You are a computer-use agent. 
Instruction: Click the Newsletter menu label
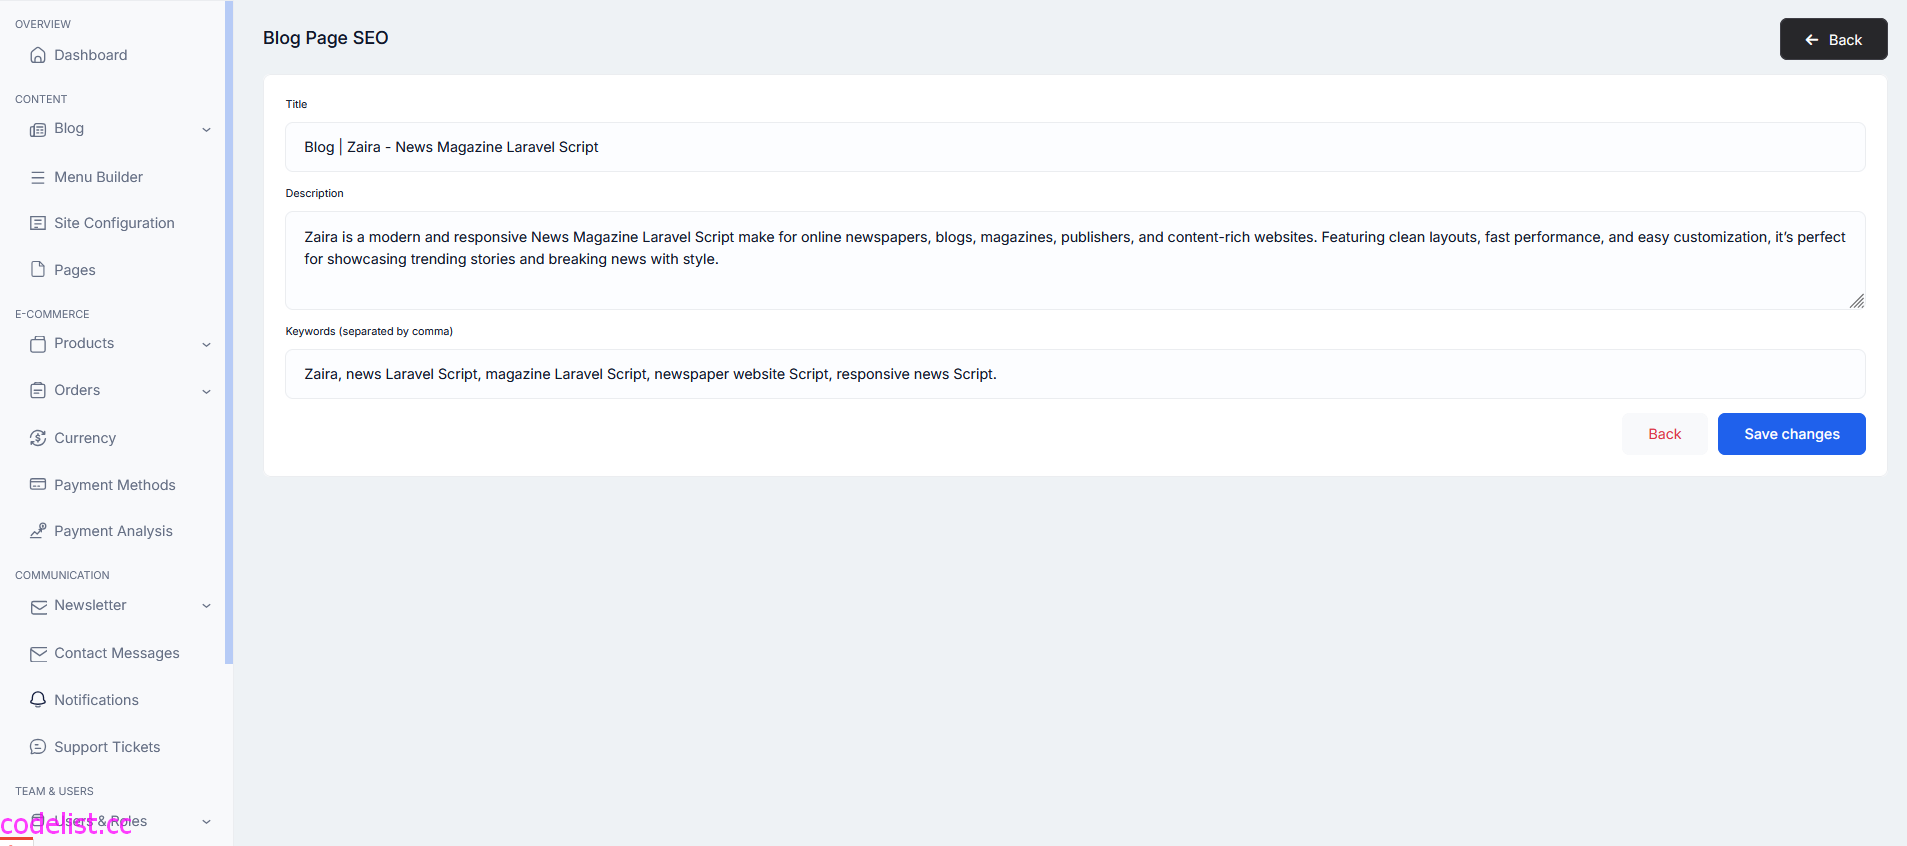[90, 605]
